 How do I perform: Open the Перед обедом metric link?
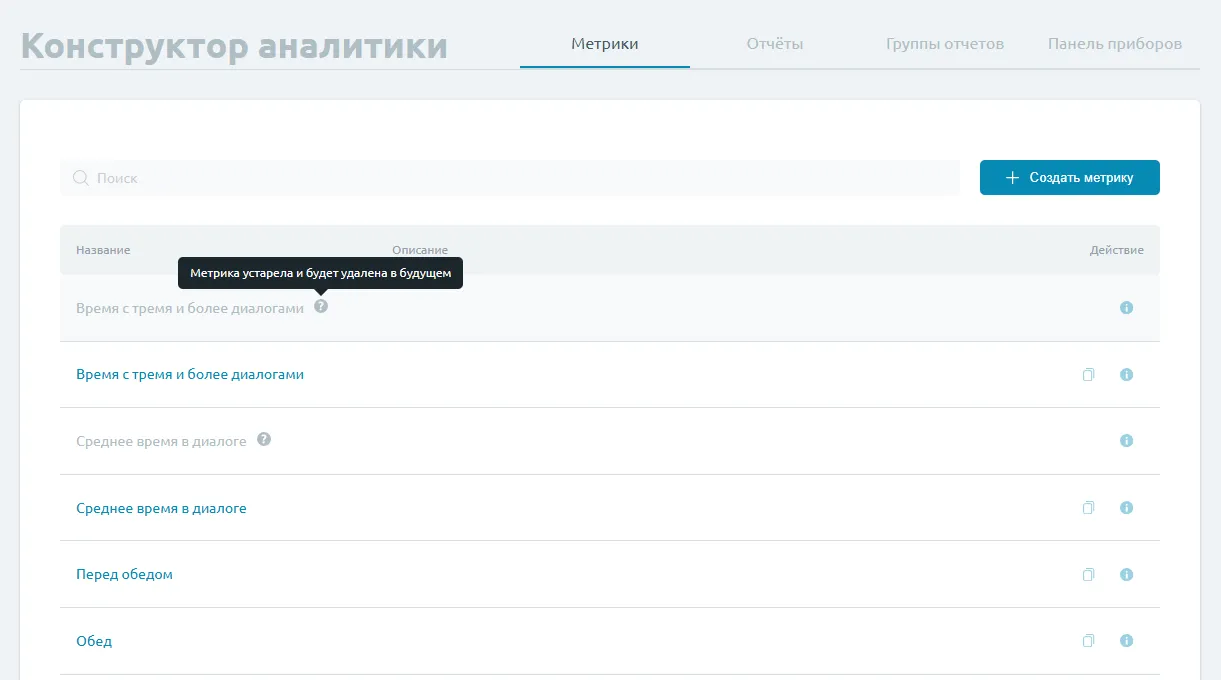tap(124, 575)
